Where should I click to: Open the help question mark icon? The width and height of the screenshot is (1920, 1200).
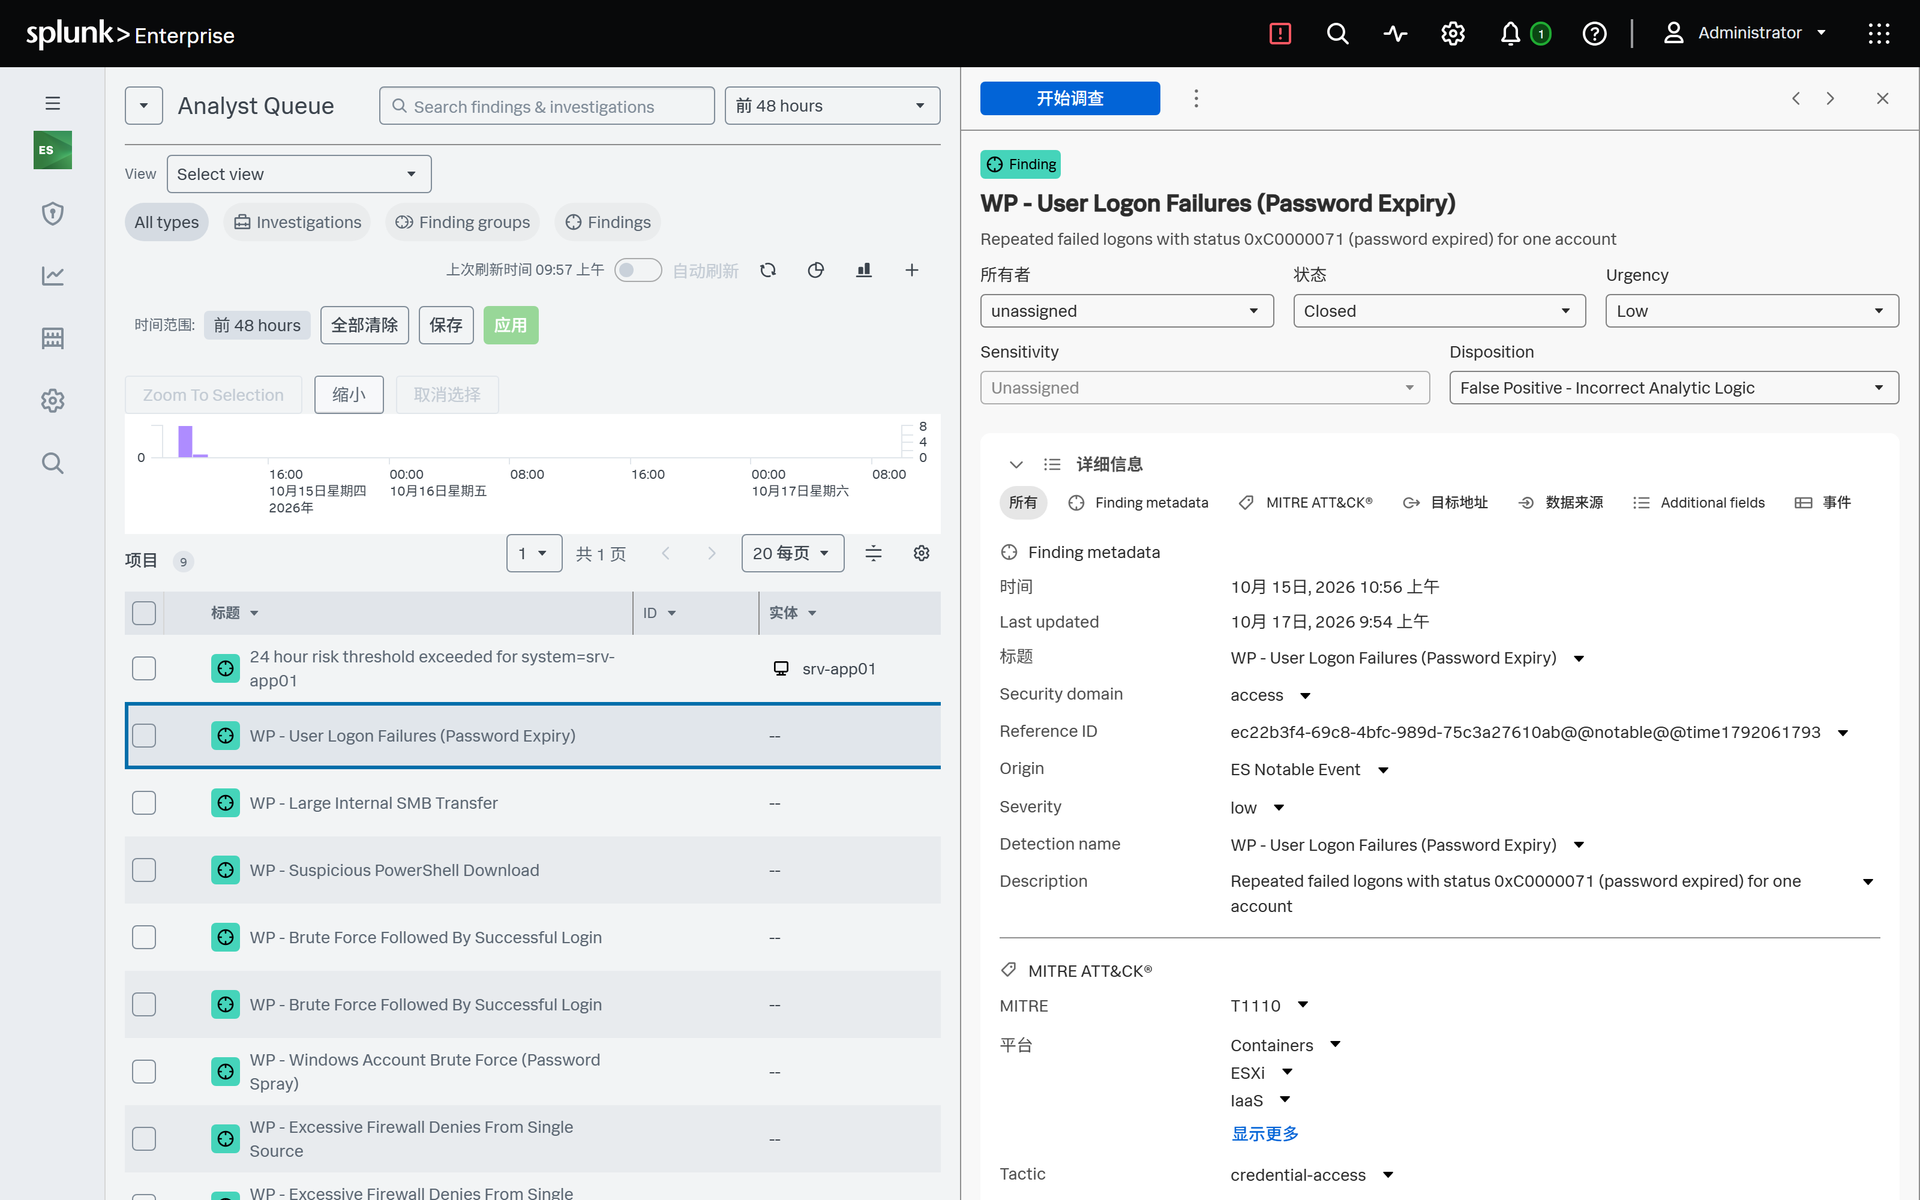pyautogui.click(x=1594, y=34)
